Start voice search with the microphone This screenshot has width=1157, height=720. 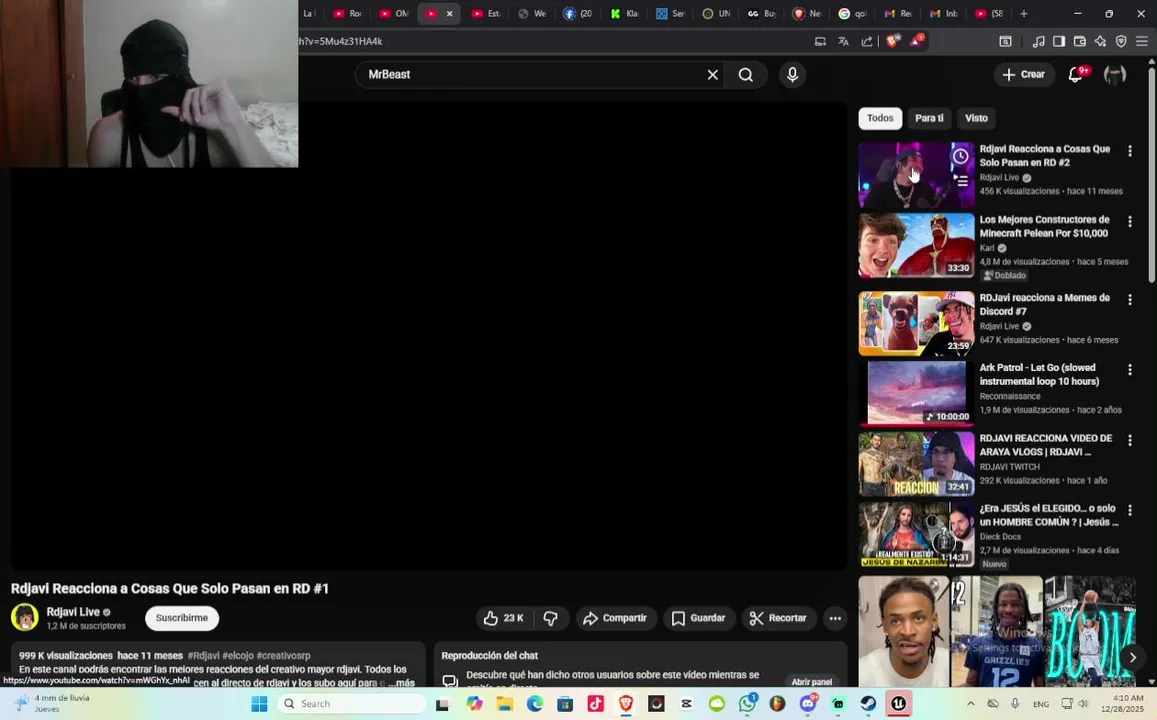[x=792, y=75]
